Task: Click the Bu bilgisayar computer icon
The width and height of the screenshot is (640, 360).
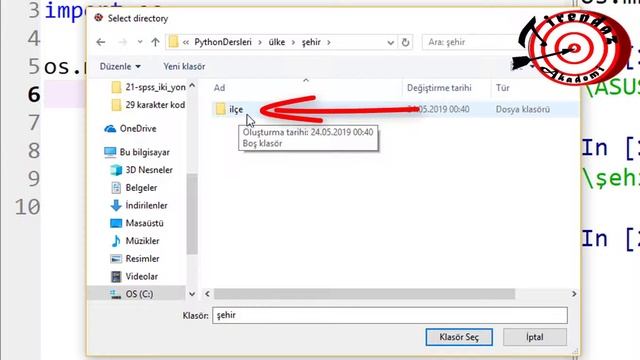Action: (x=110, y=152)
